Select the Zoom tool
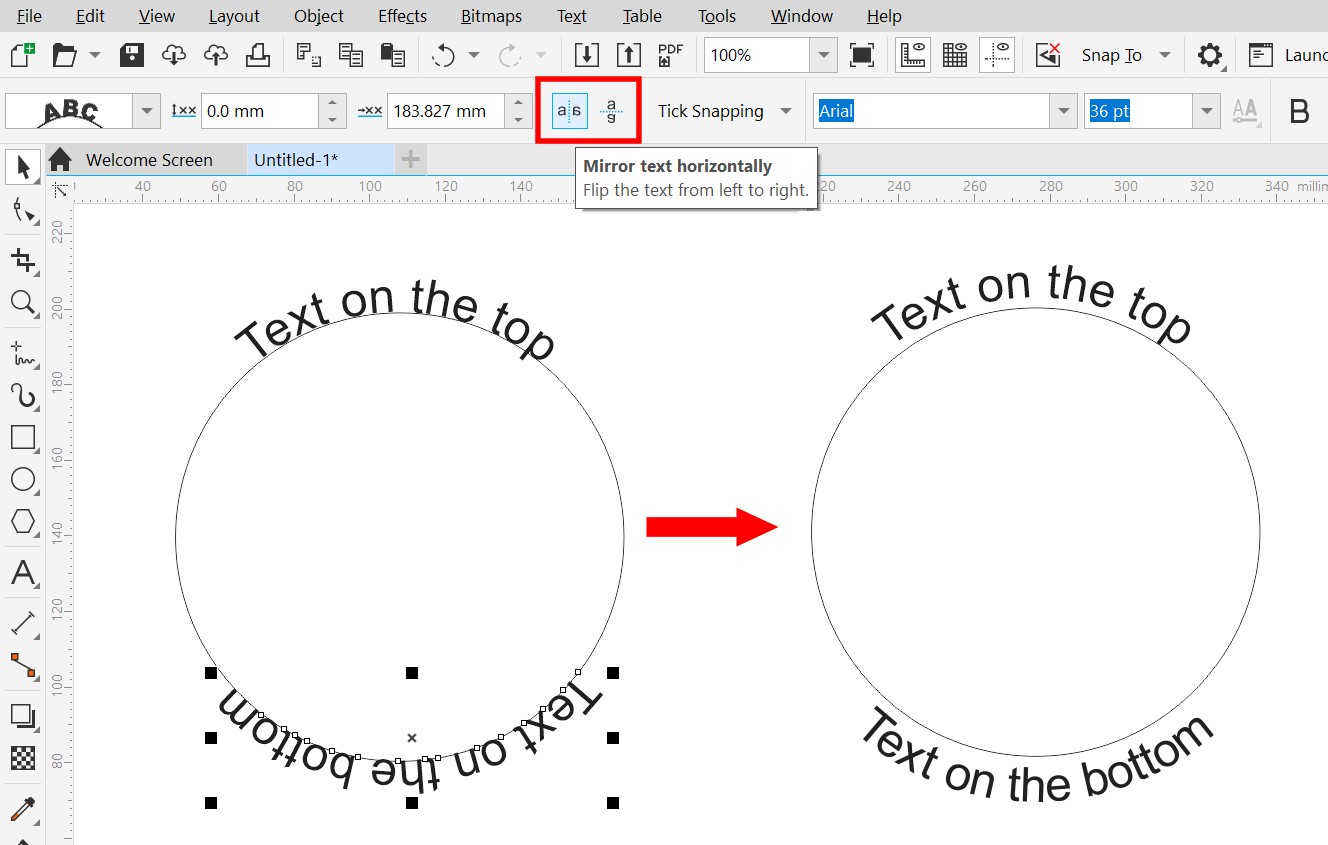The height and width of the screenshot is (845, 1328). tap(22, 303)
